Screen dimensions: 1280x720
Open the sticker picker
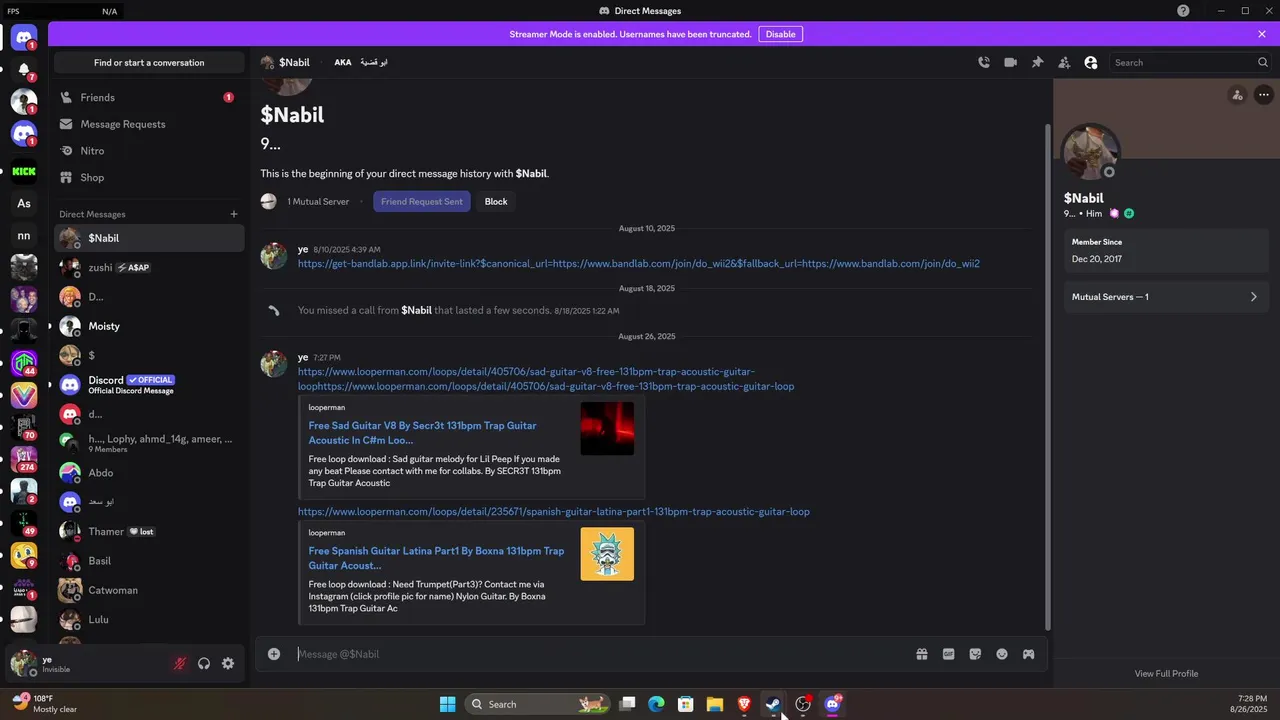(x=975, y=654)
